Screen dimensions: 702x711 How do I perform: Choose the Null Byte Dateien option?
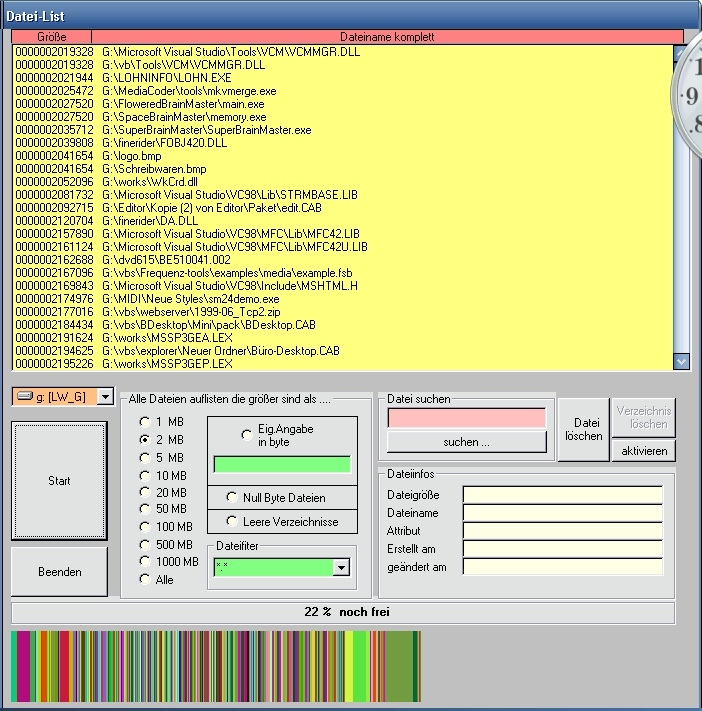[x=232, y=497]
